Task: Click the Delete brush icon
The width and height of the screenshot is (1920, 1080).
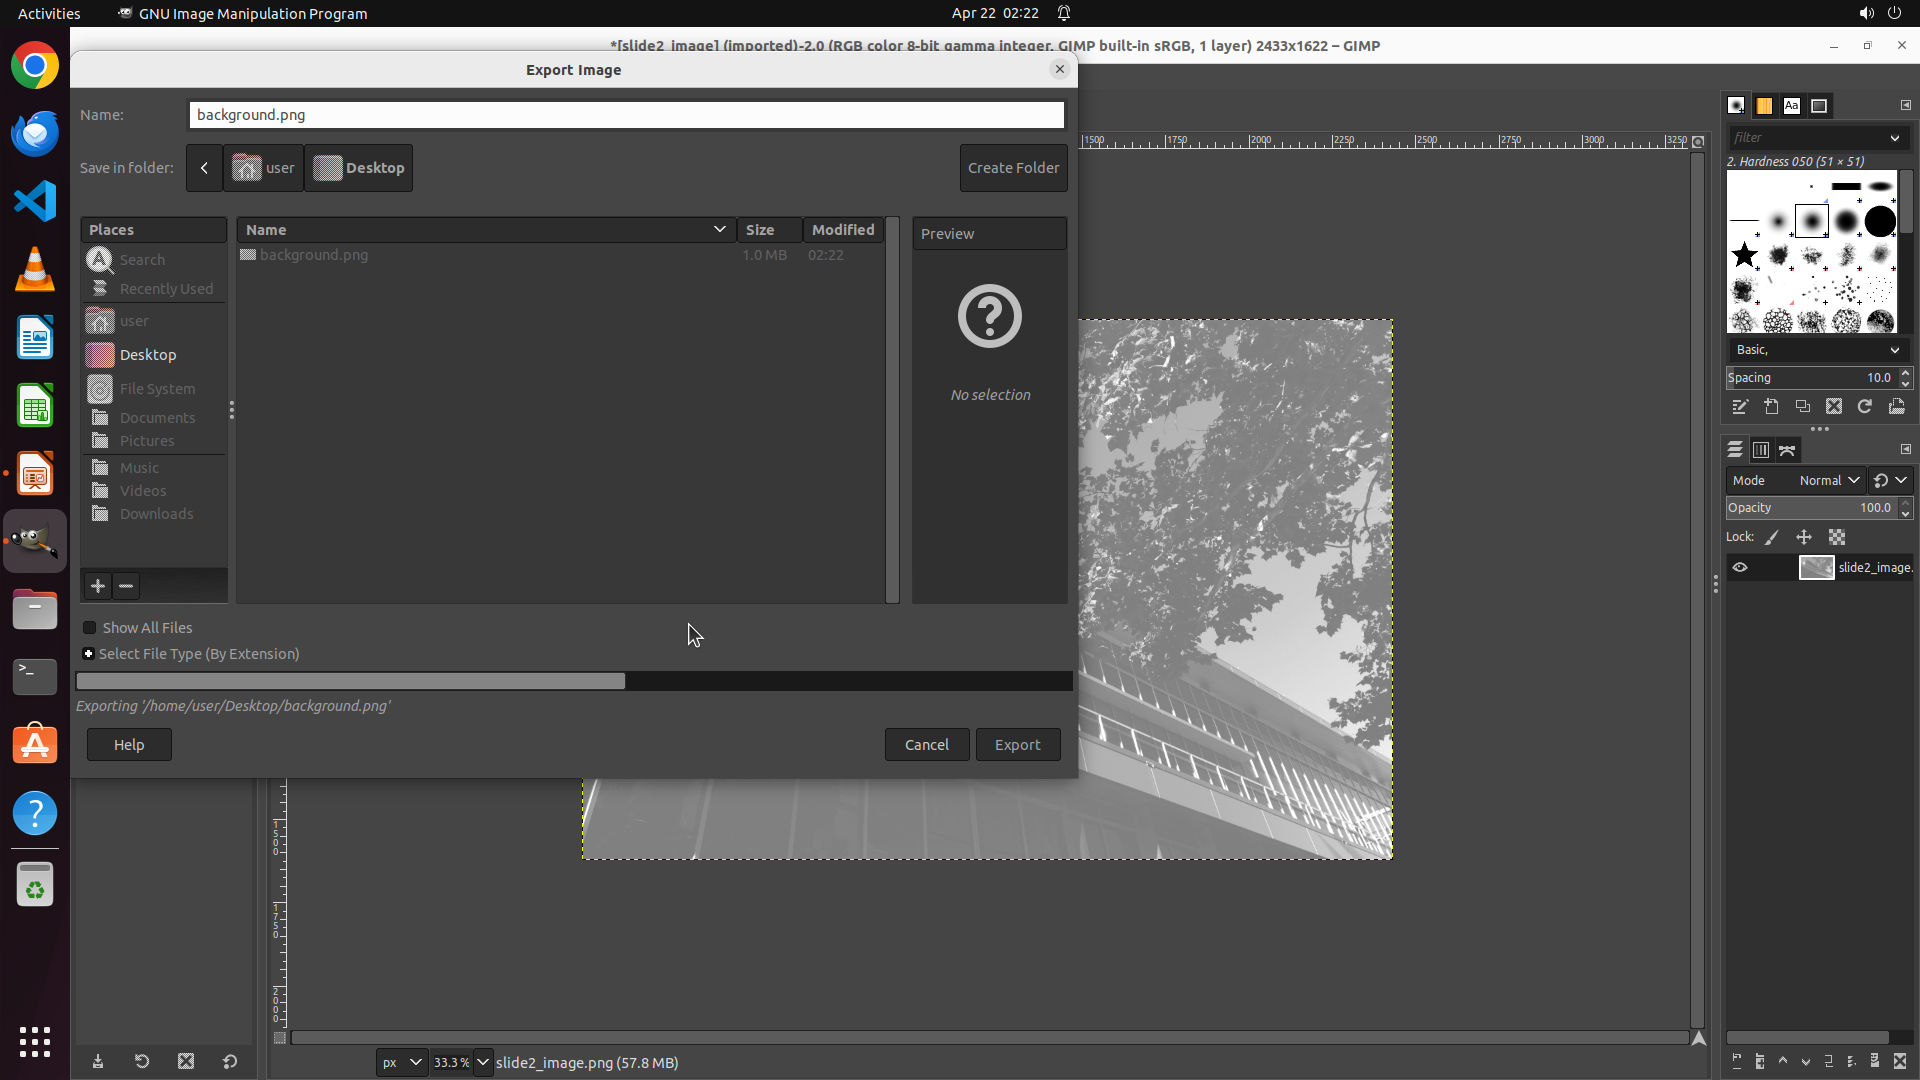Action: (x=1834, y=407)
